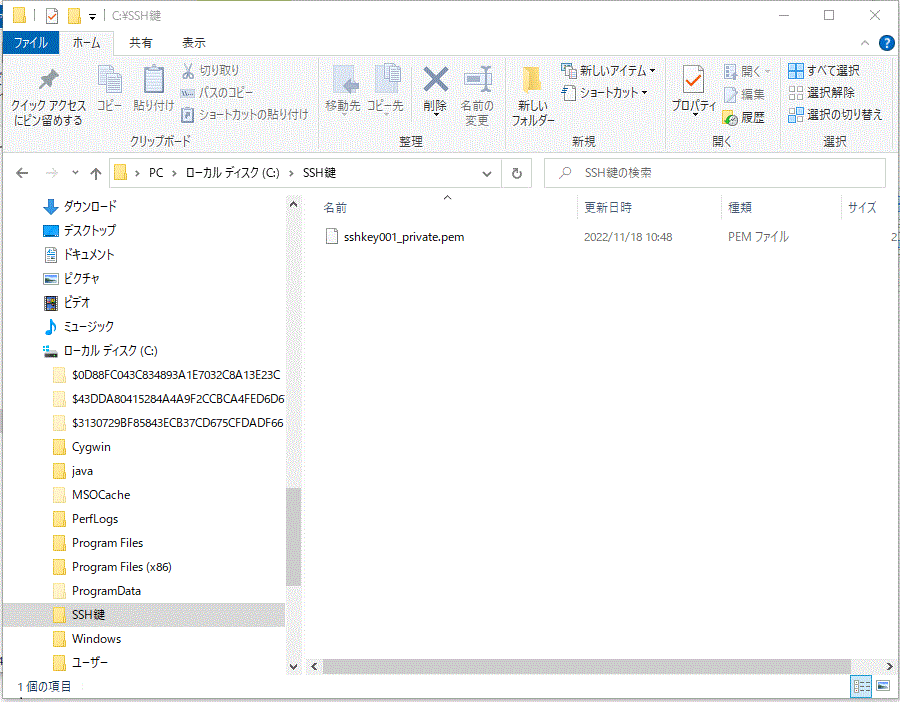
Task: Open the address bar history dropdown
Action: (487, 173)
